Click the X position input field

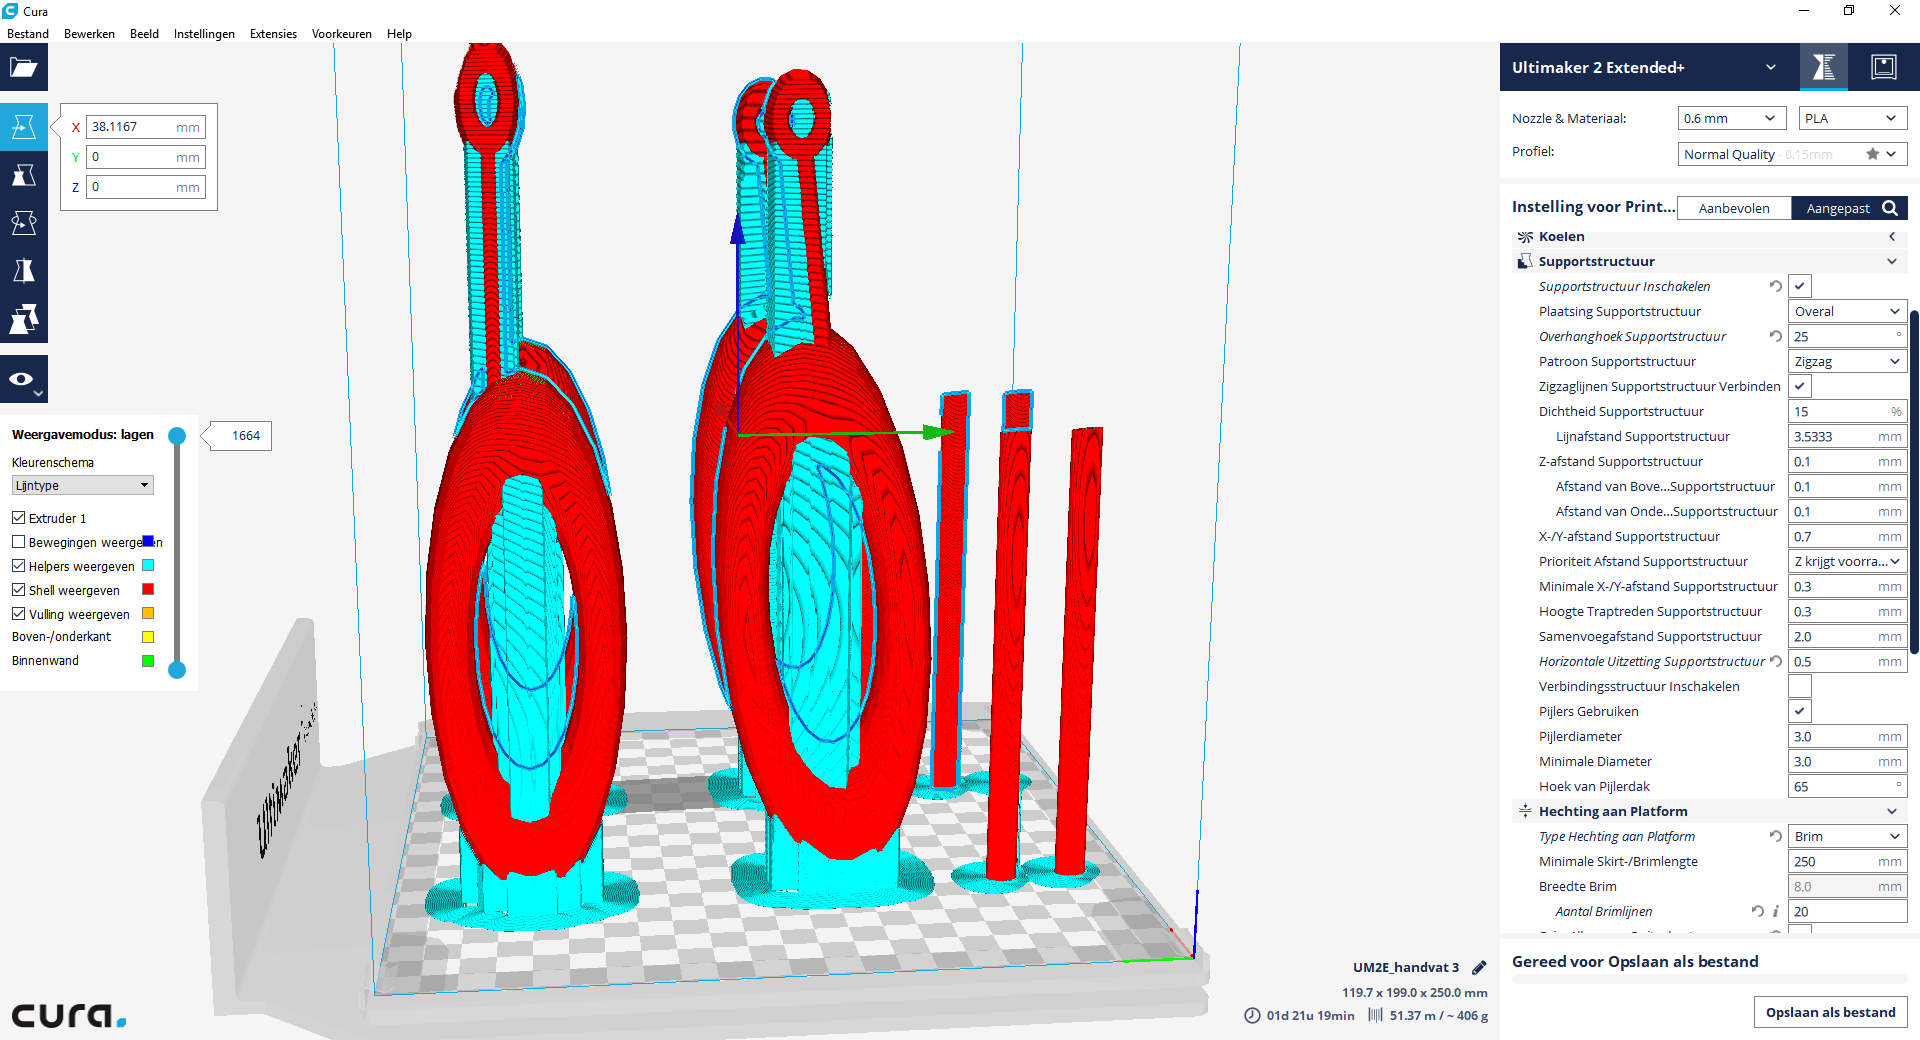[146, 127]
